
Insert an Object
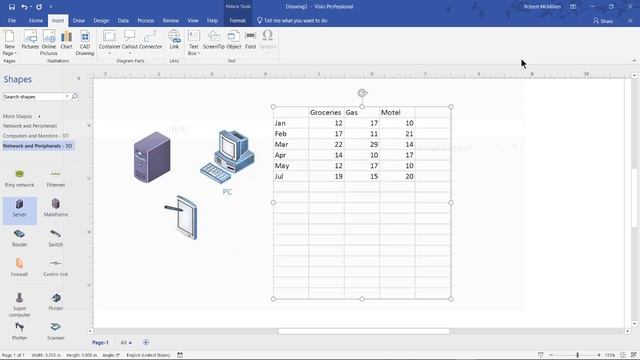234,40
